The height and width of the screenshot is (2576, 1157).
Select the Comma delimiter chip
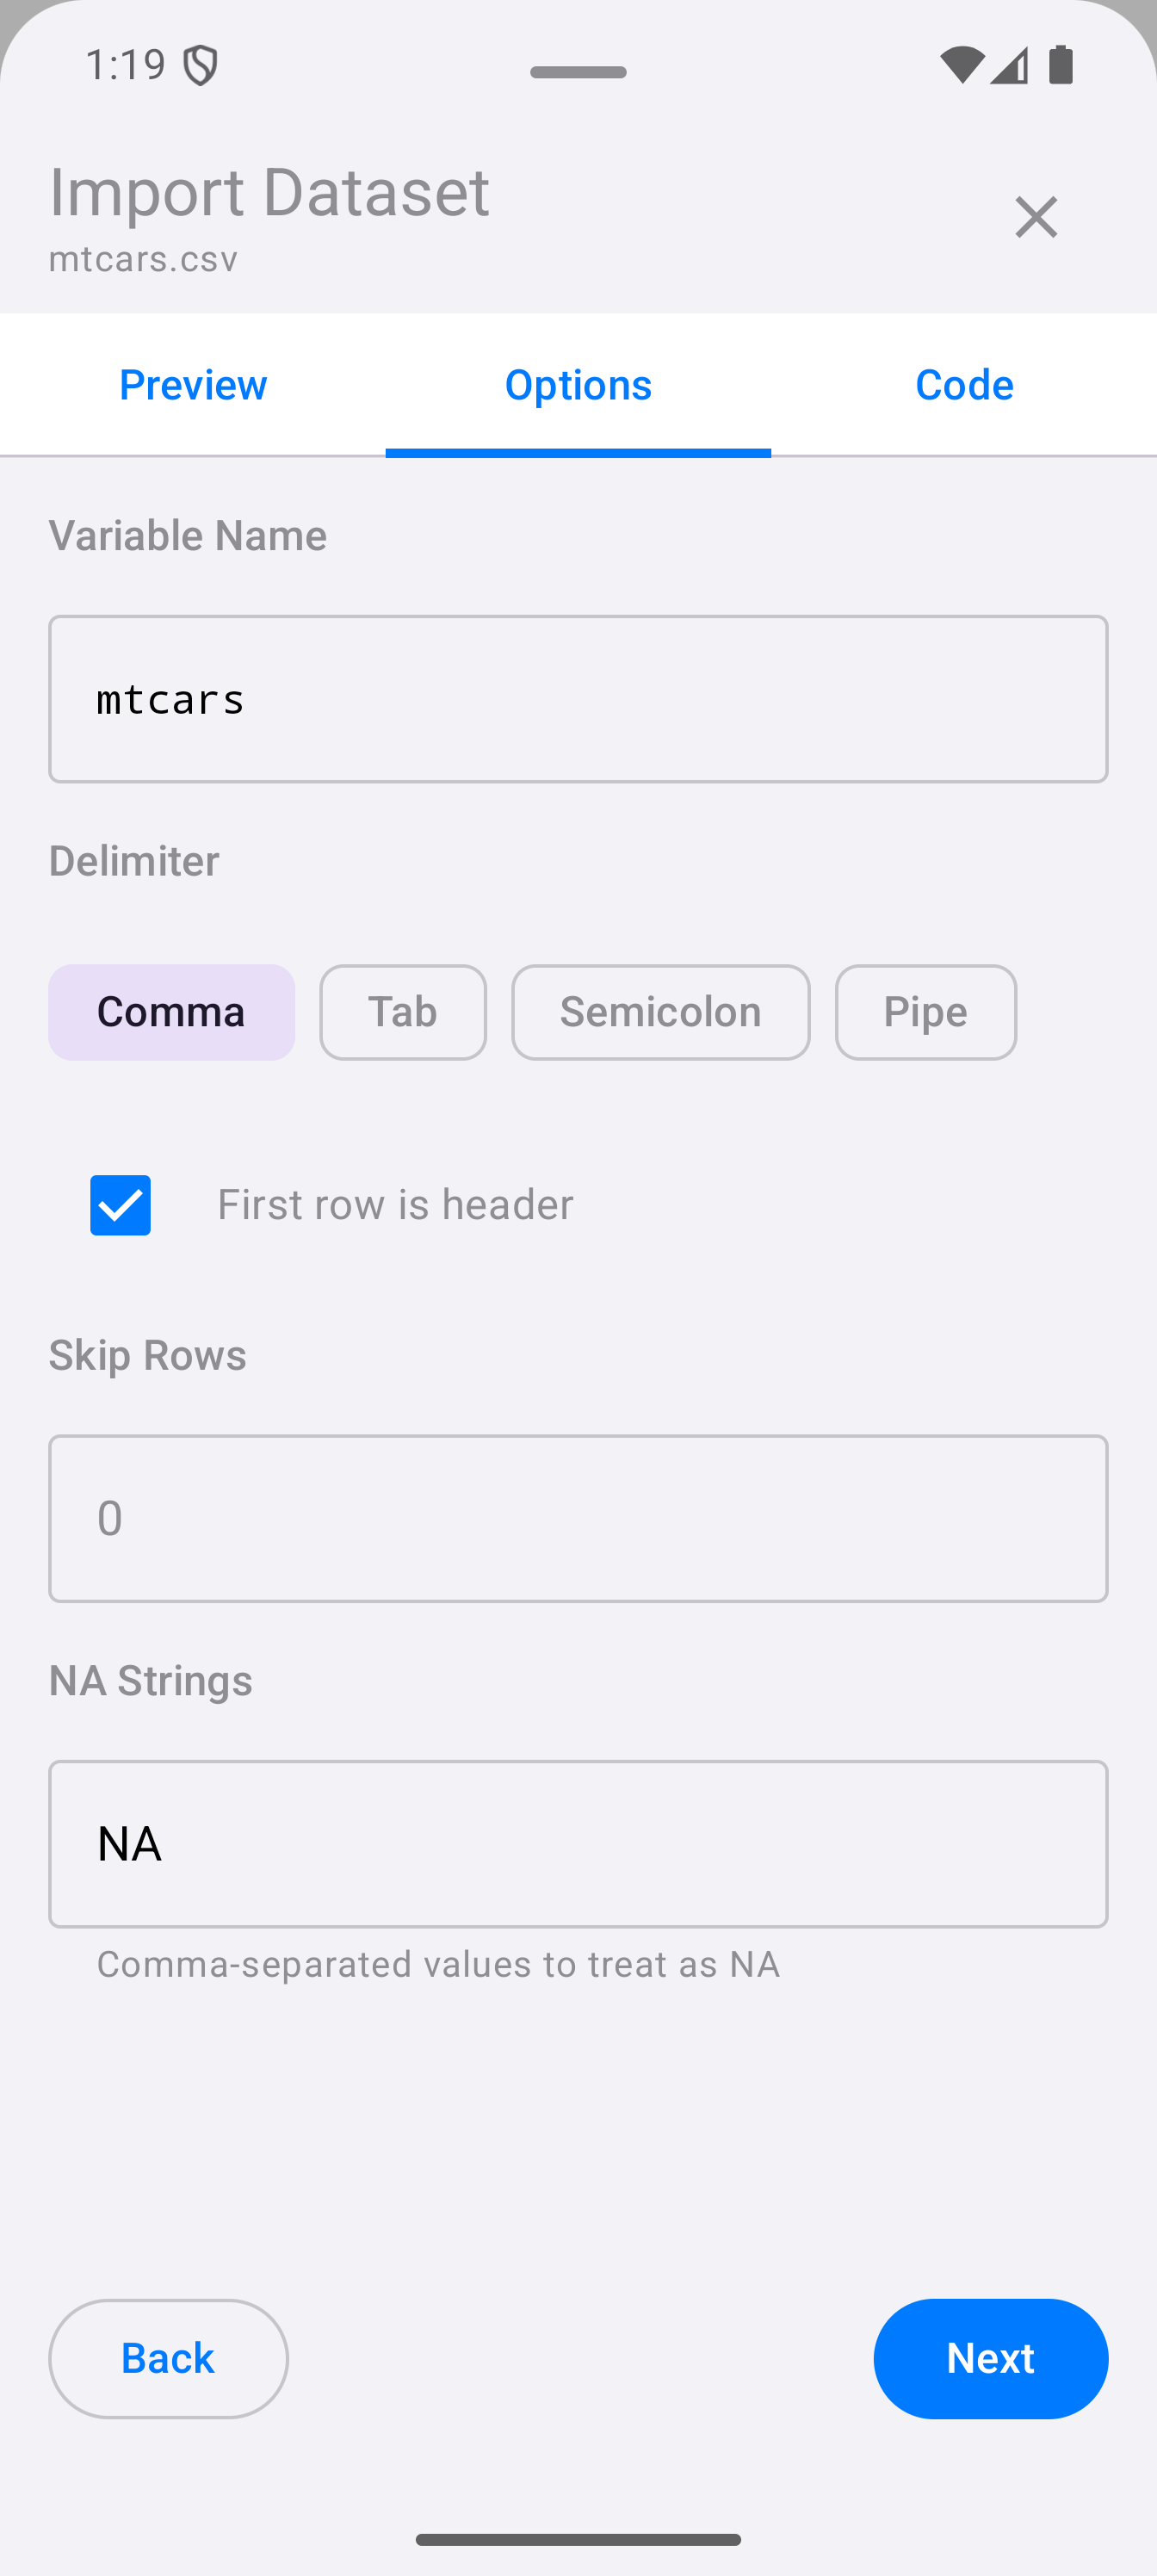pyautogui.click(x=171, y=1012)
